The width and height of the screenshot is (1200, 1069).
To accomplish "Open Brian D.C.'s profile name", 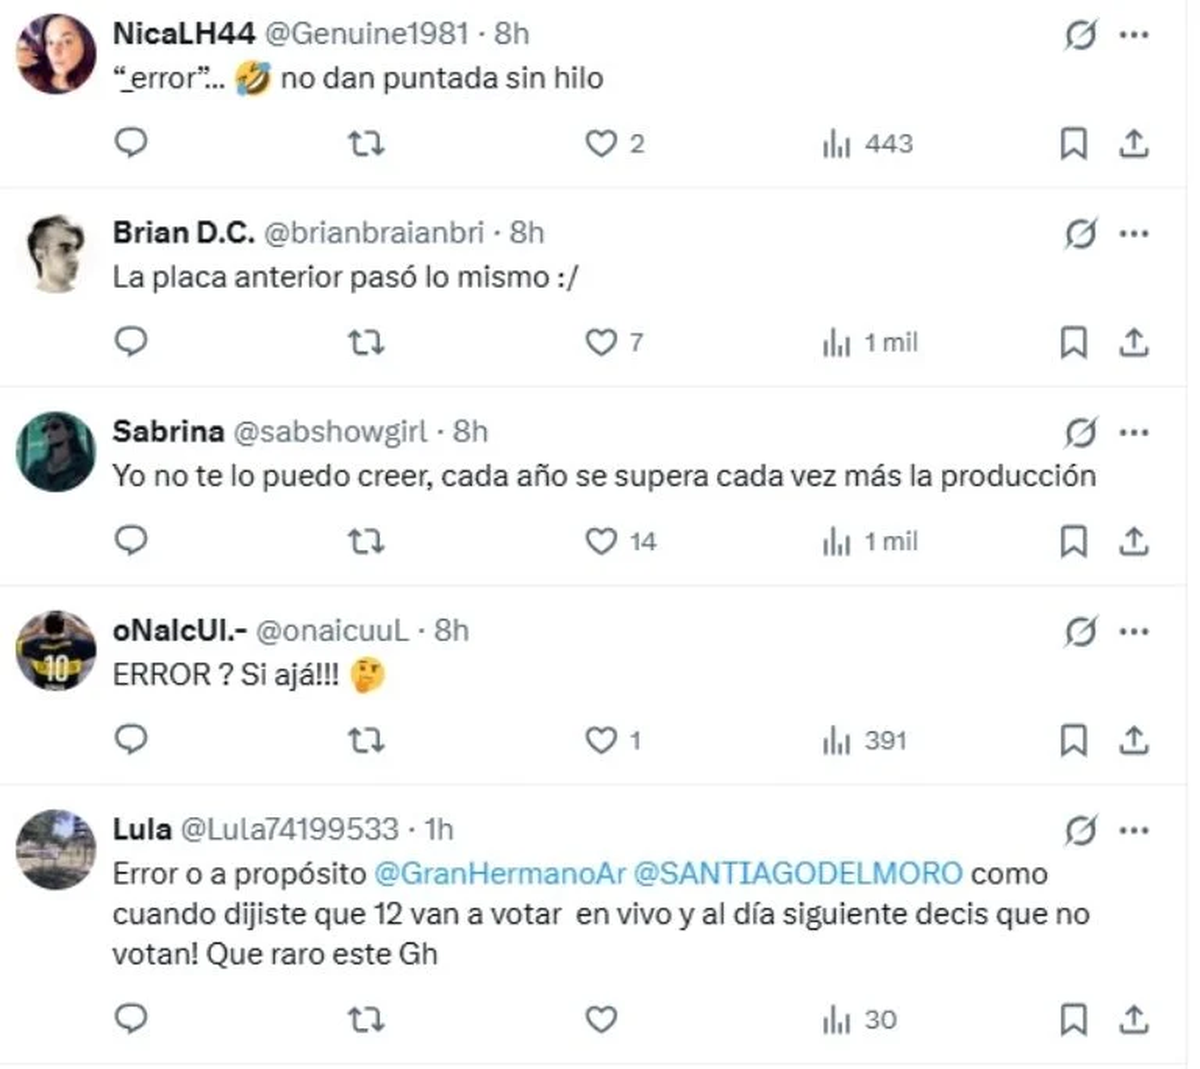I will (x=183, y=233).
